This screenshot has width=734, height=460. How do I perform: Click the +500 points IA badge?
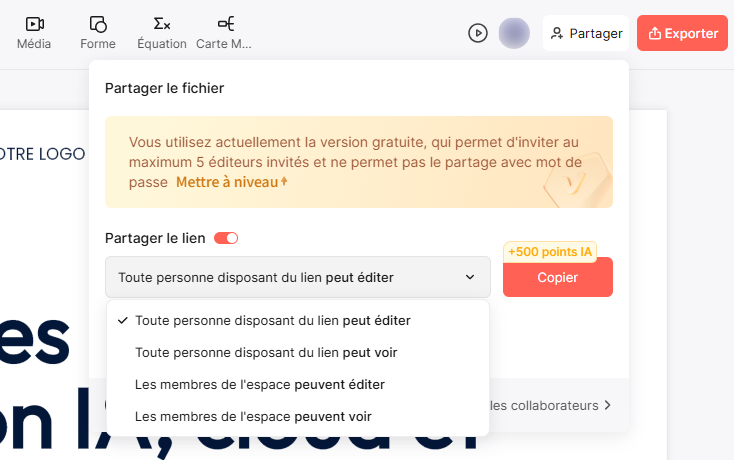tap(550, 252)
